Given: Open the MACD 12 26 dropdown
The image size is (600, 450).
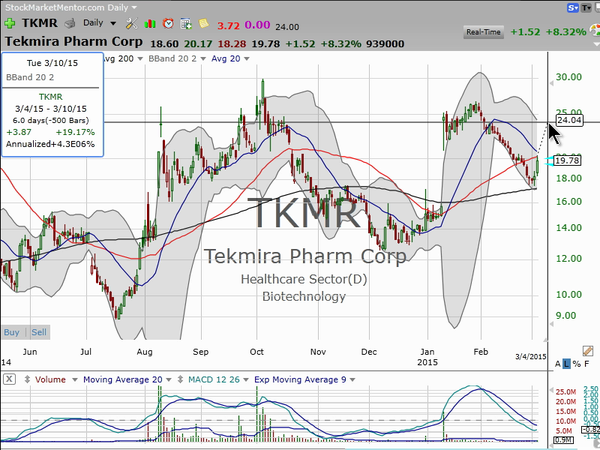Looking at the screenshot, I should 246,380.
